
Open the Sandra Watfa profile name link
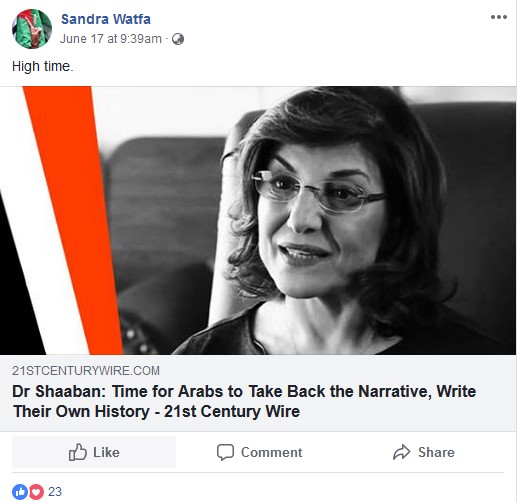(x=106, y=19)
